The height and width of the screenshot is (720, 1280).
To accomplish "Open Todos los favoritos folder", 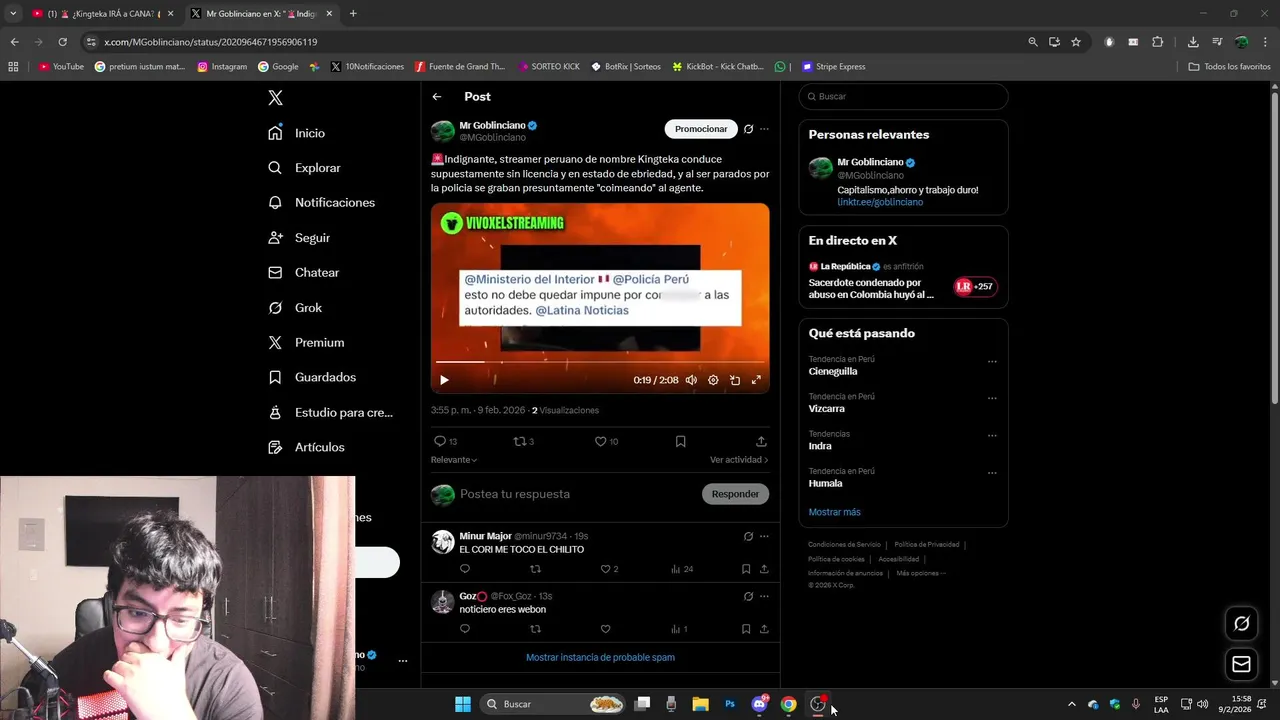I will (1229, 67).
